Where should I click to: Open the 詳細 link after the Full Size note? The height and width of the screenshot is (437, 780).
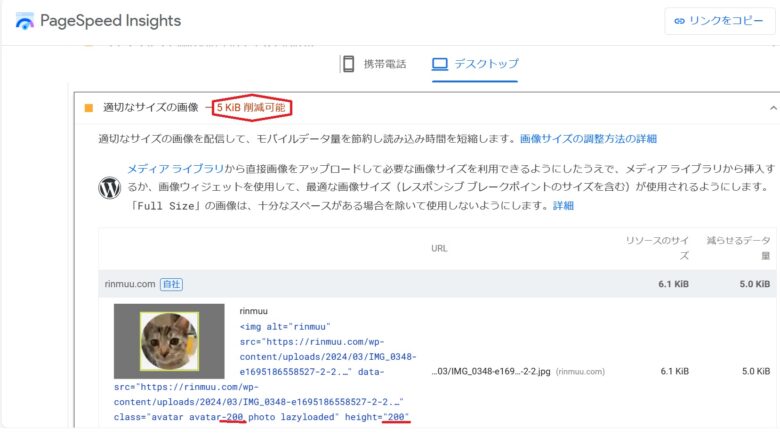[x=563, y=205]
